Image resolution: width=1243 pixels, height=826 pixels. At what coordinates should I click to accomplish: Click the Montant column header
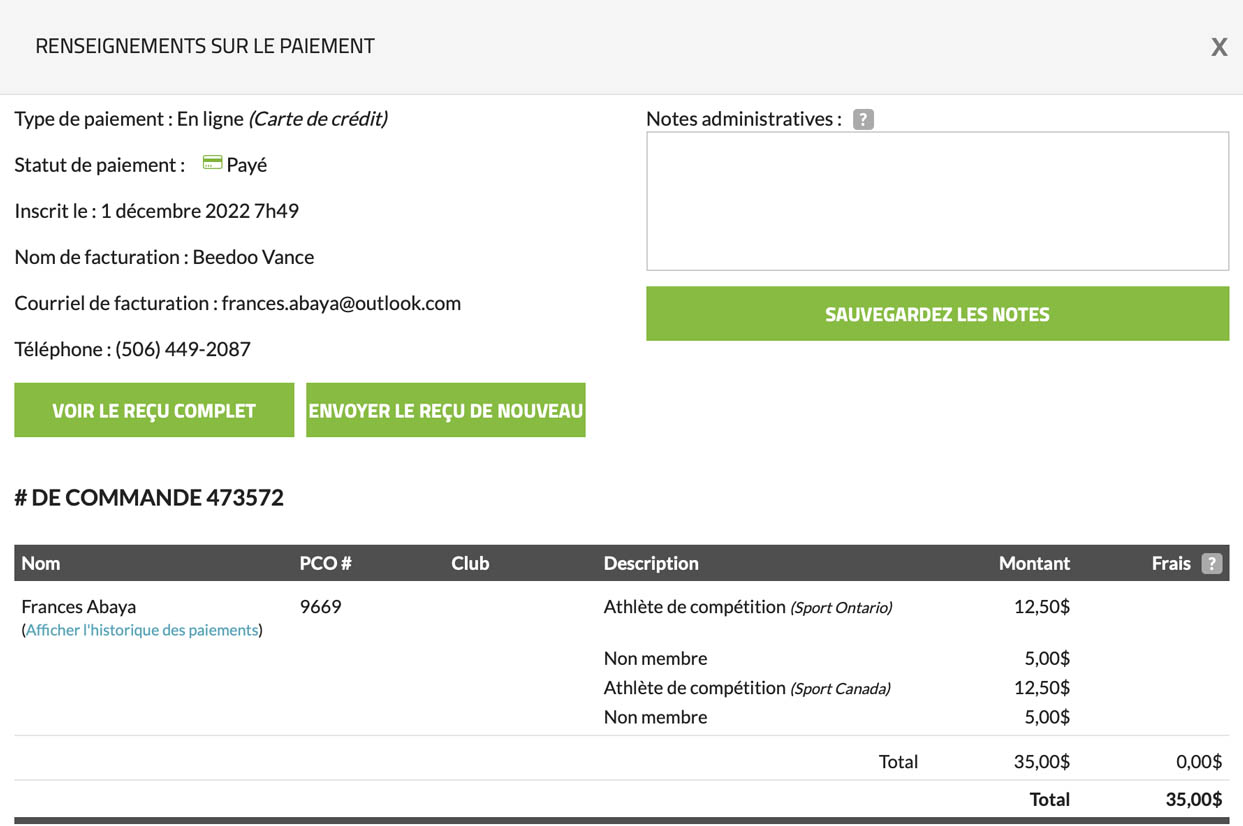(1034, 563)
